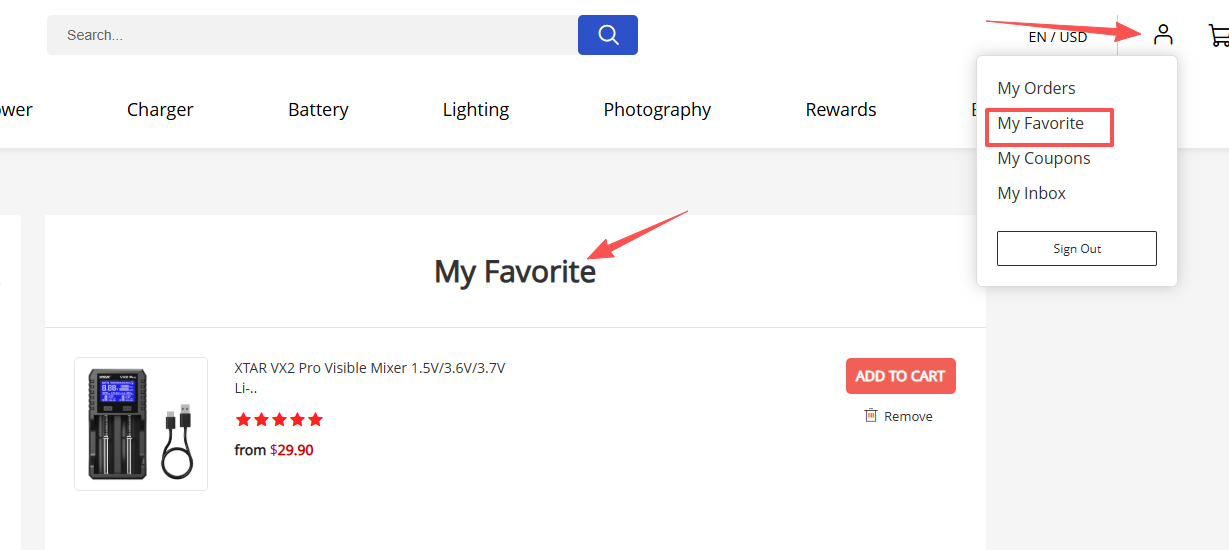
Task: Open My Coupons from account menu
Action: (1043, 158)
